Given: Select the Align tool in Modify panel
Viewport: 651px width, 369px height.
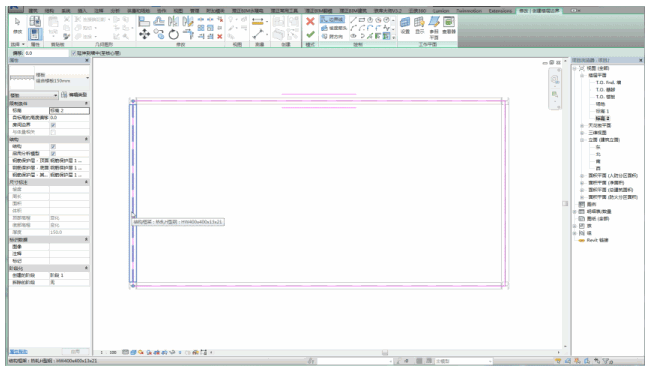Looking at the screenshot, I should click(144, 22).
